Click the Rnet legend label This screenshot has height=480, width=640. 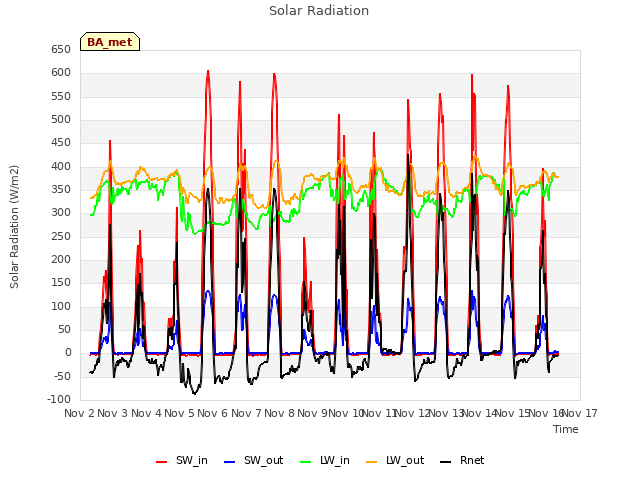point(472,460)
